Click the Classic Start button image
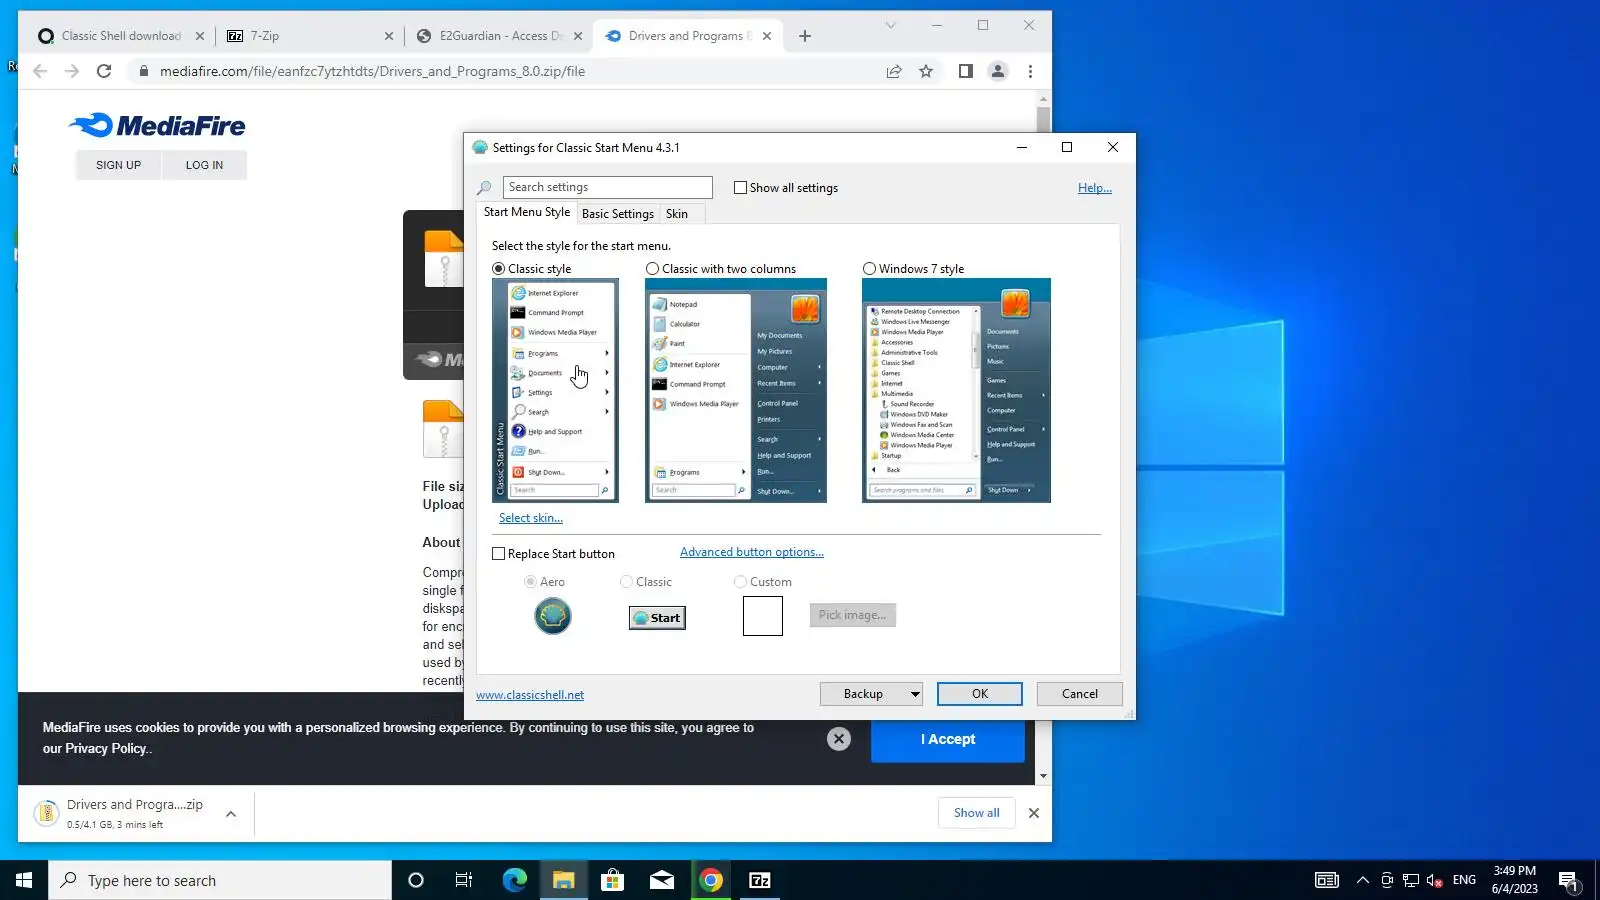The image size is (1600, 900). 657,618
